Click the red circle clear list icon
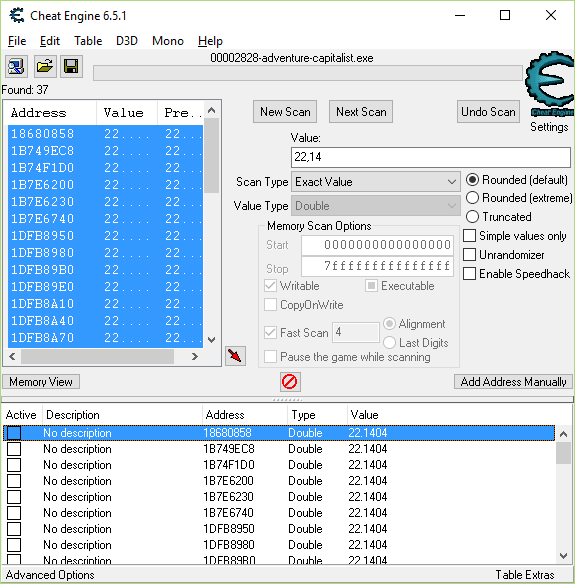The height and width of the screenshot is (584, 575). point(290,382)
